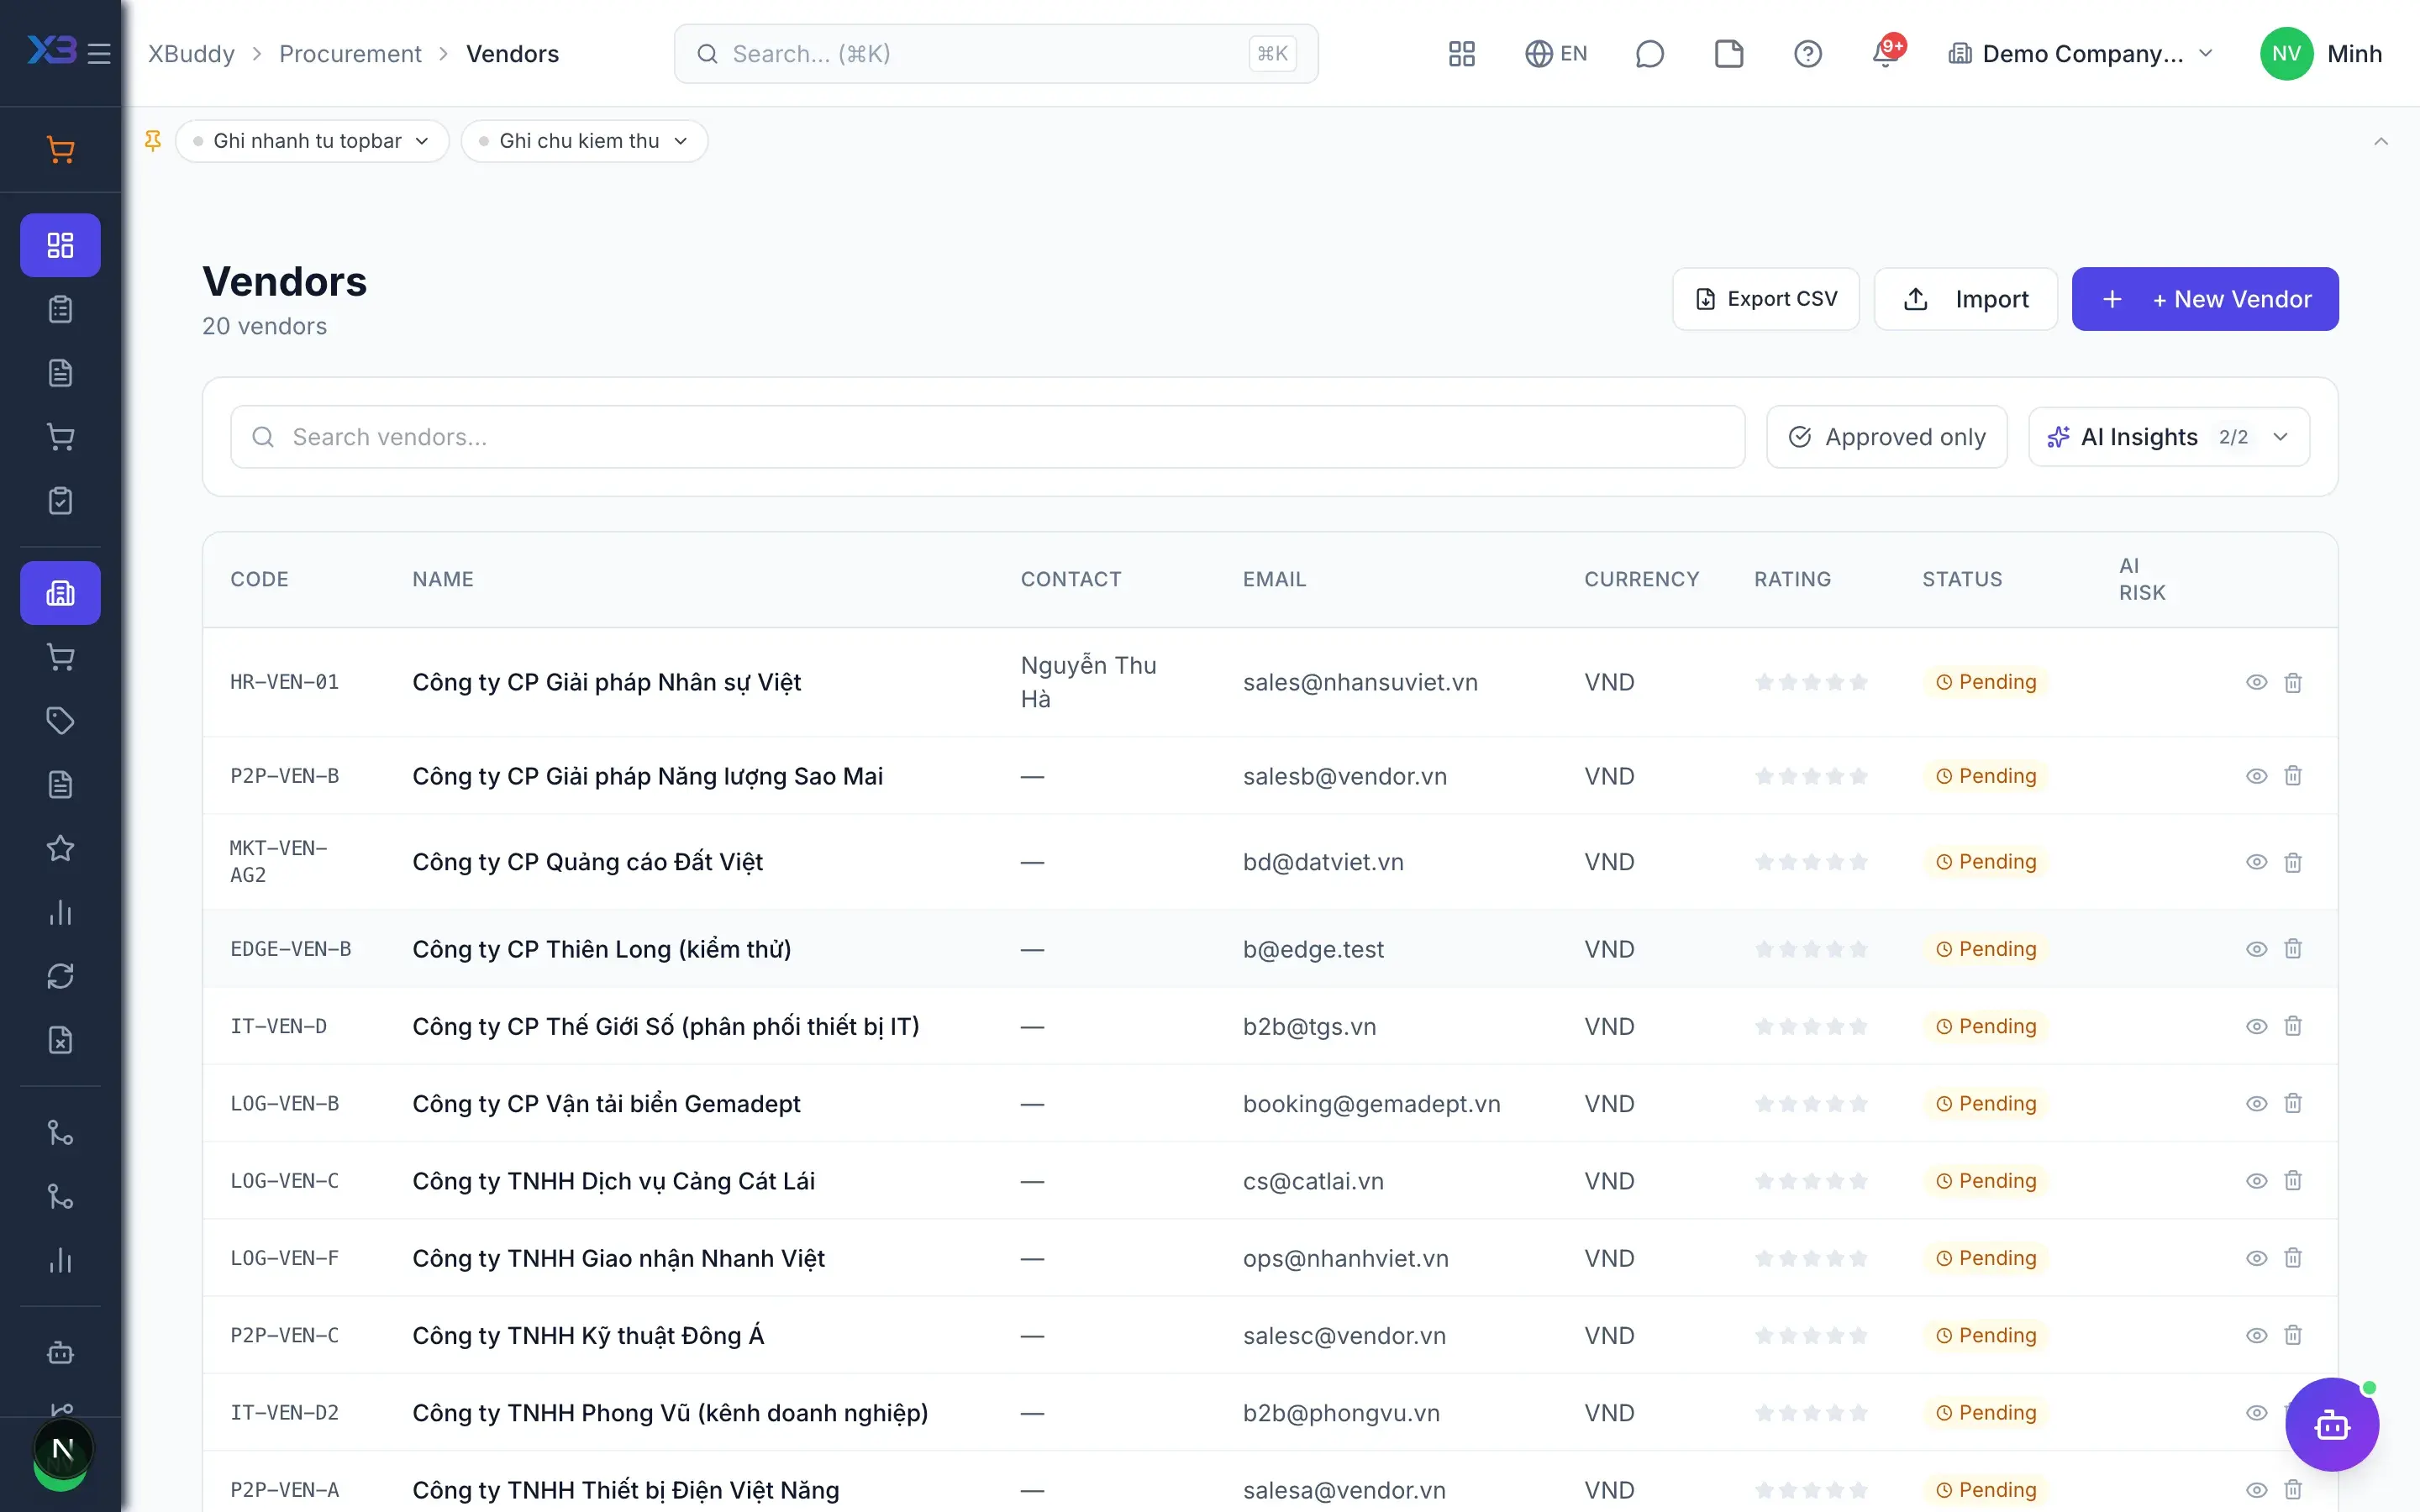Open notifications bell with 9+ badge

(1886, 52)
